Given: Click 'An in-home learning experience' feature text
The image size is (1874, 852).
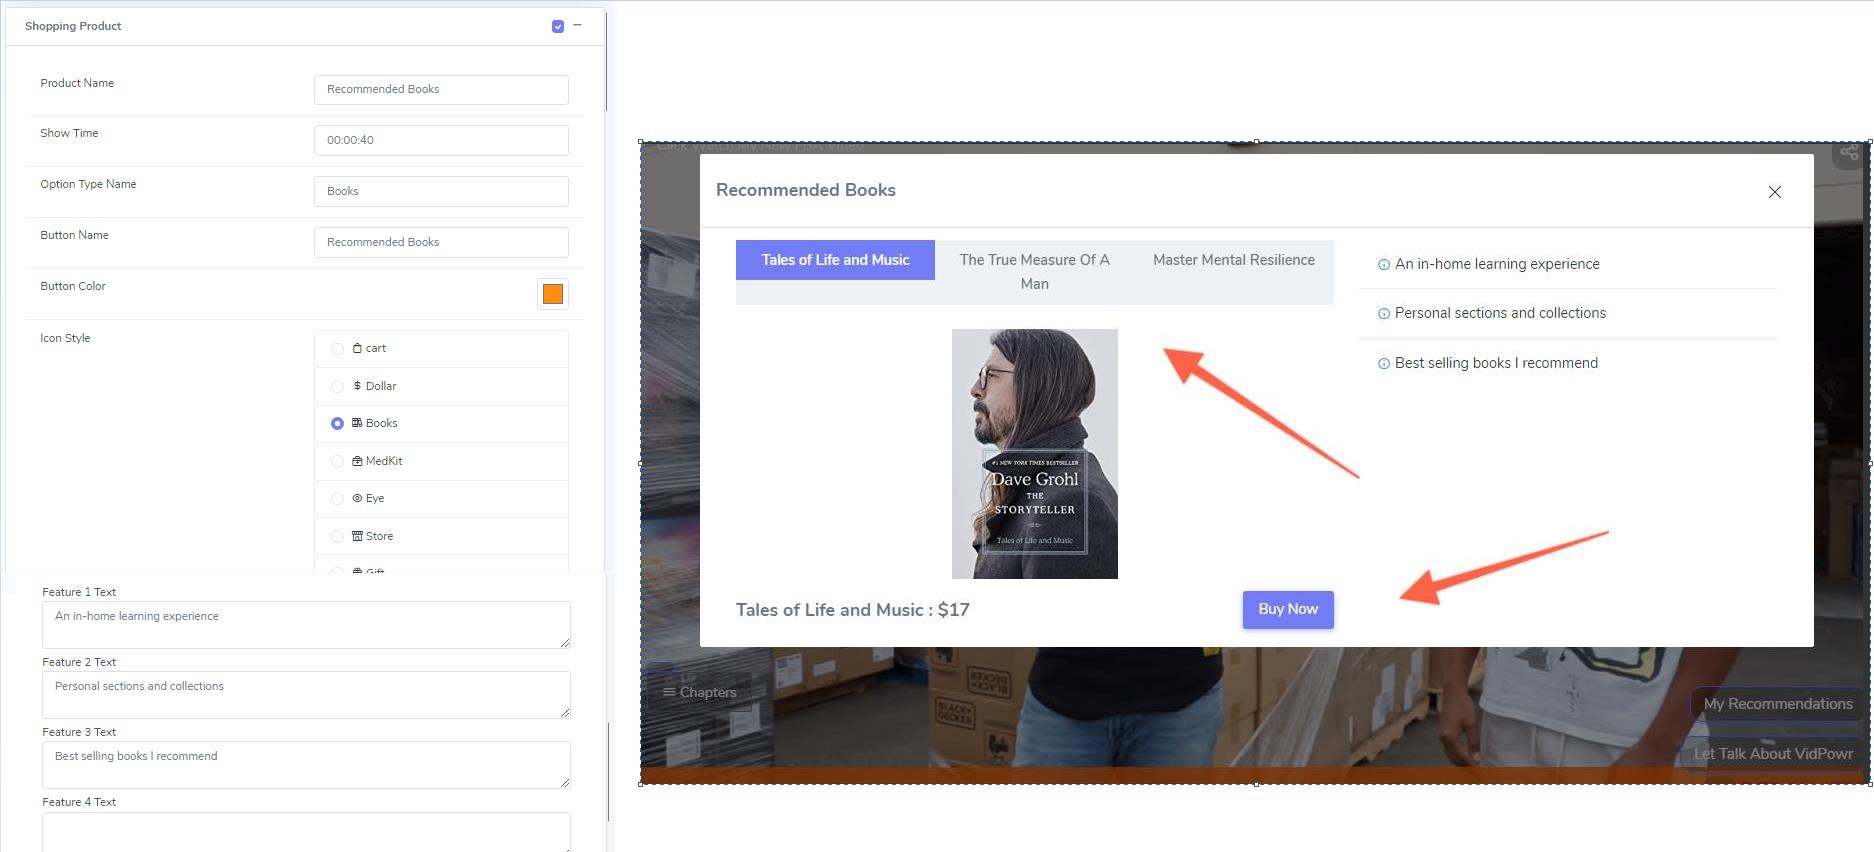Looking at the screenshot, I should pyautogui.click(x=1497, y=264).
